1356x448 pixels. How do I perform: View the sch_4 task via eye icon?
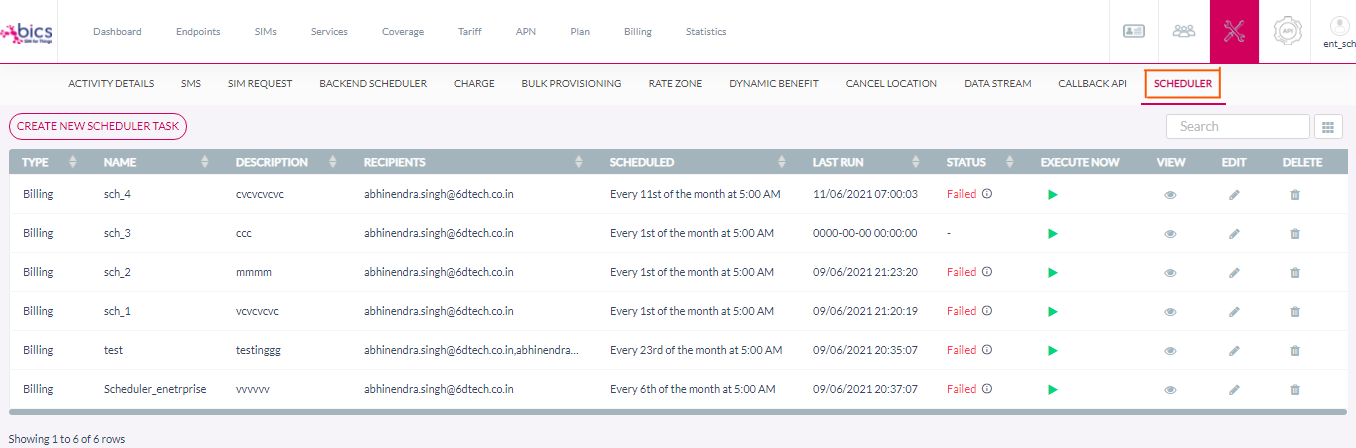tap(1170, 194)
